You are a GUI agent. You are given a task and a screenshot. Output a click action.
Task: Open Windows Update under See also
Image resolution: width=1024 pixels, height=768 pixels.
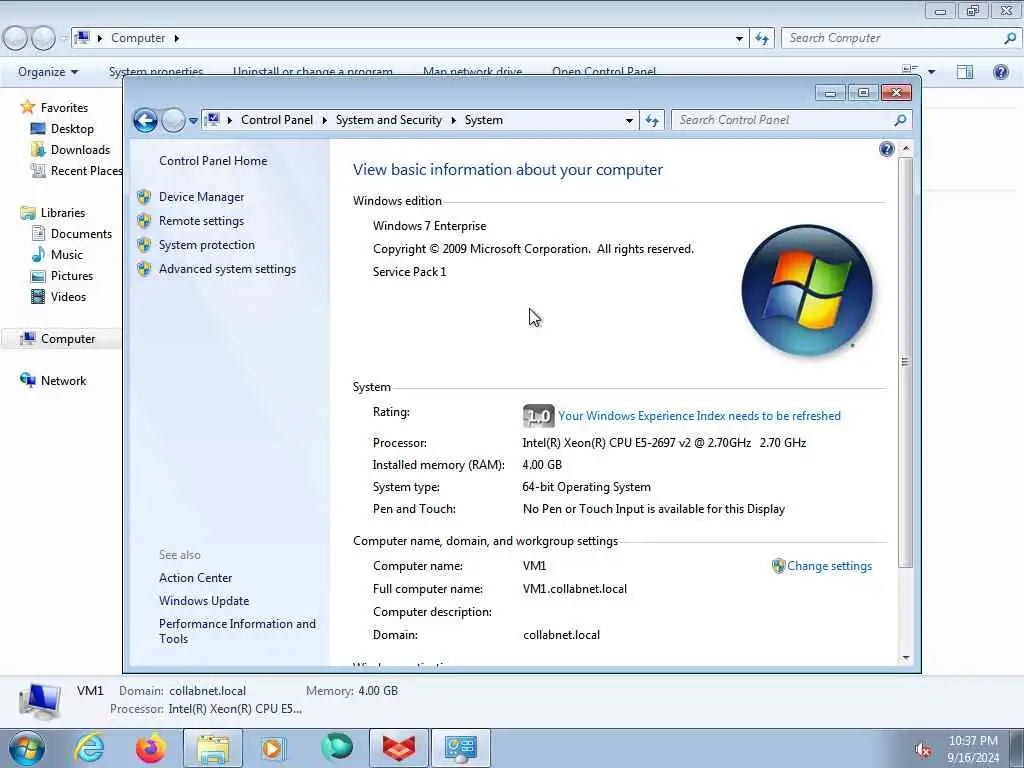[x=204, y=601]
